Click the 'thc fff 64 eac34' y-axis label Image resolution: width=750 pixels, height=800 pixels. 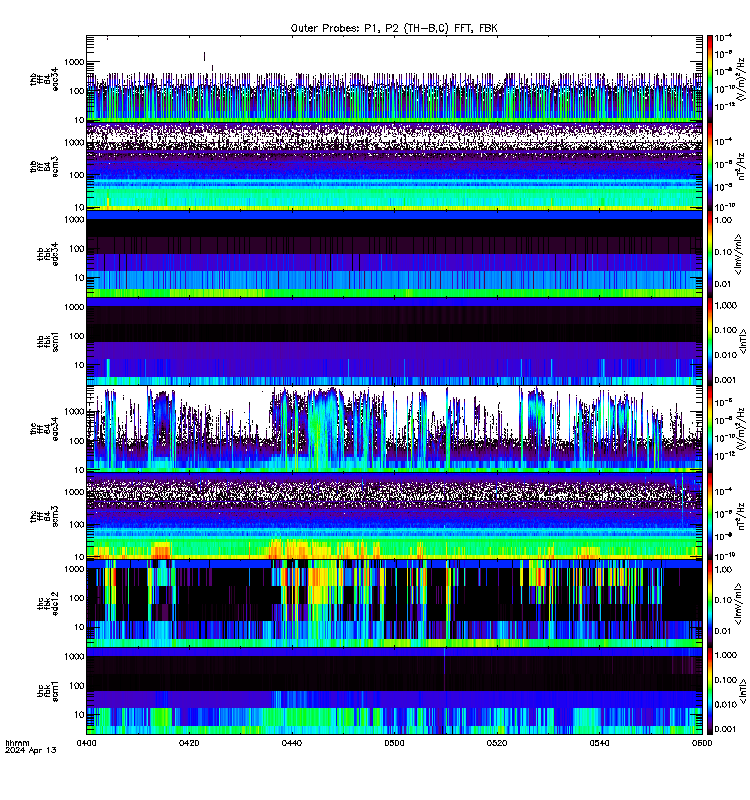point(44,429)
